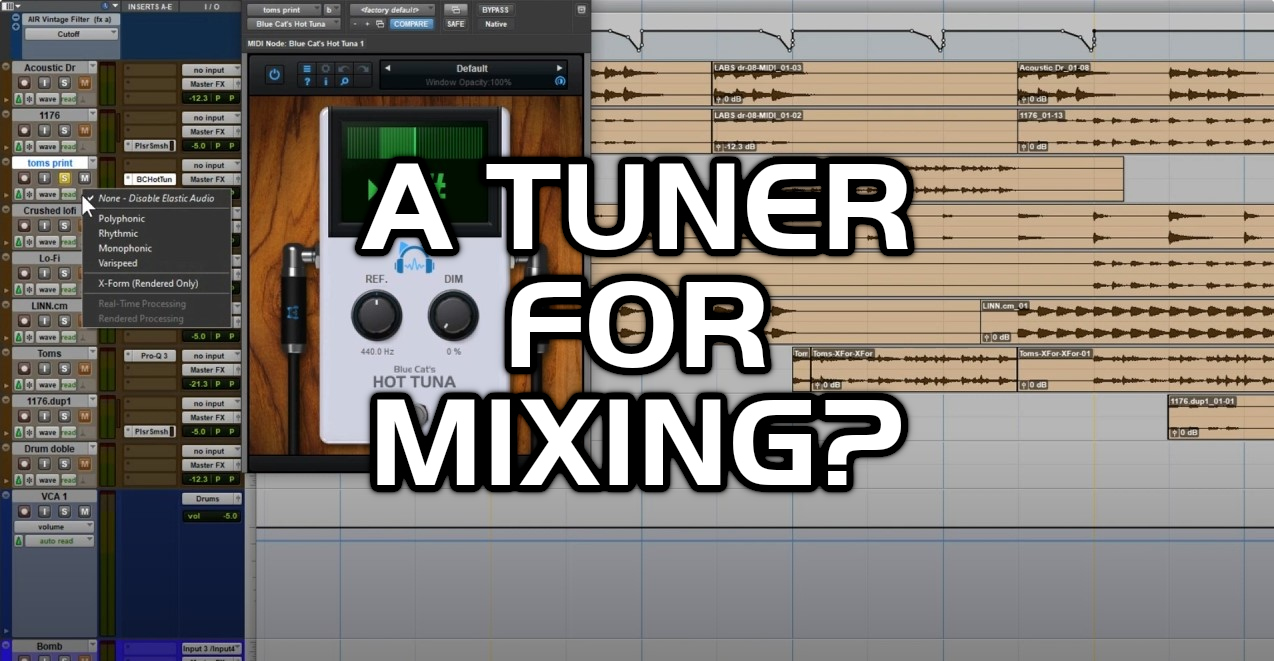This screenshot has height=661, width=1274.
Task: Open the Pro-Q 3 insert on Toms
Action: [x=149, y=355]
